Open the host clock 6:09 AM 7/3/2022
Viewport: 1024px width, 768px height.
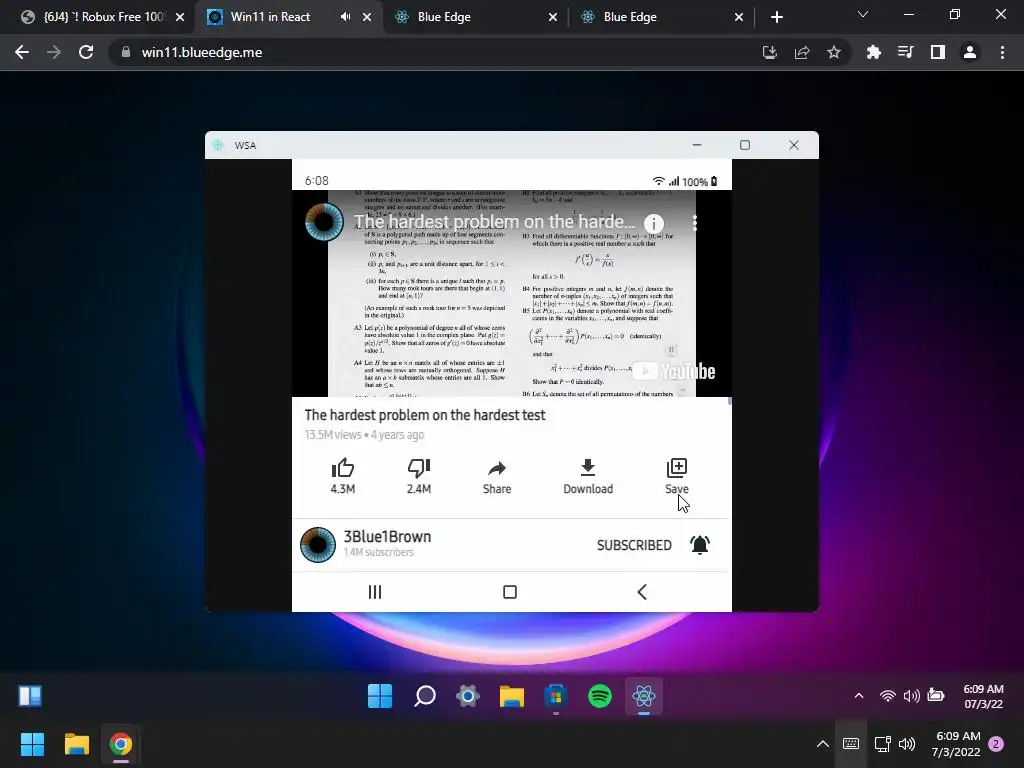tap(955, 744)
